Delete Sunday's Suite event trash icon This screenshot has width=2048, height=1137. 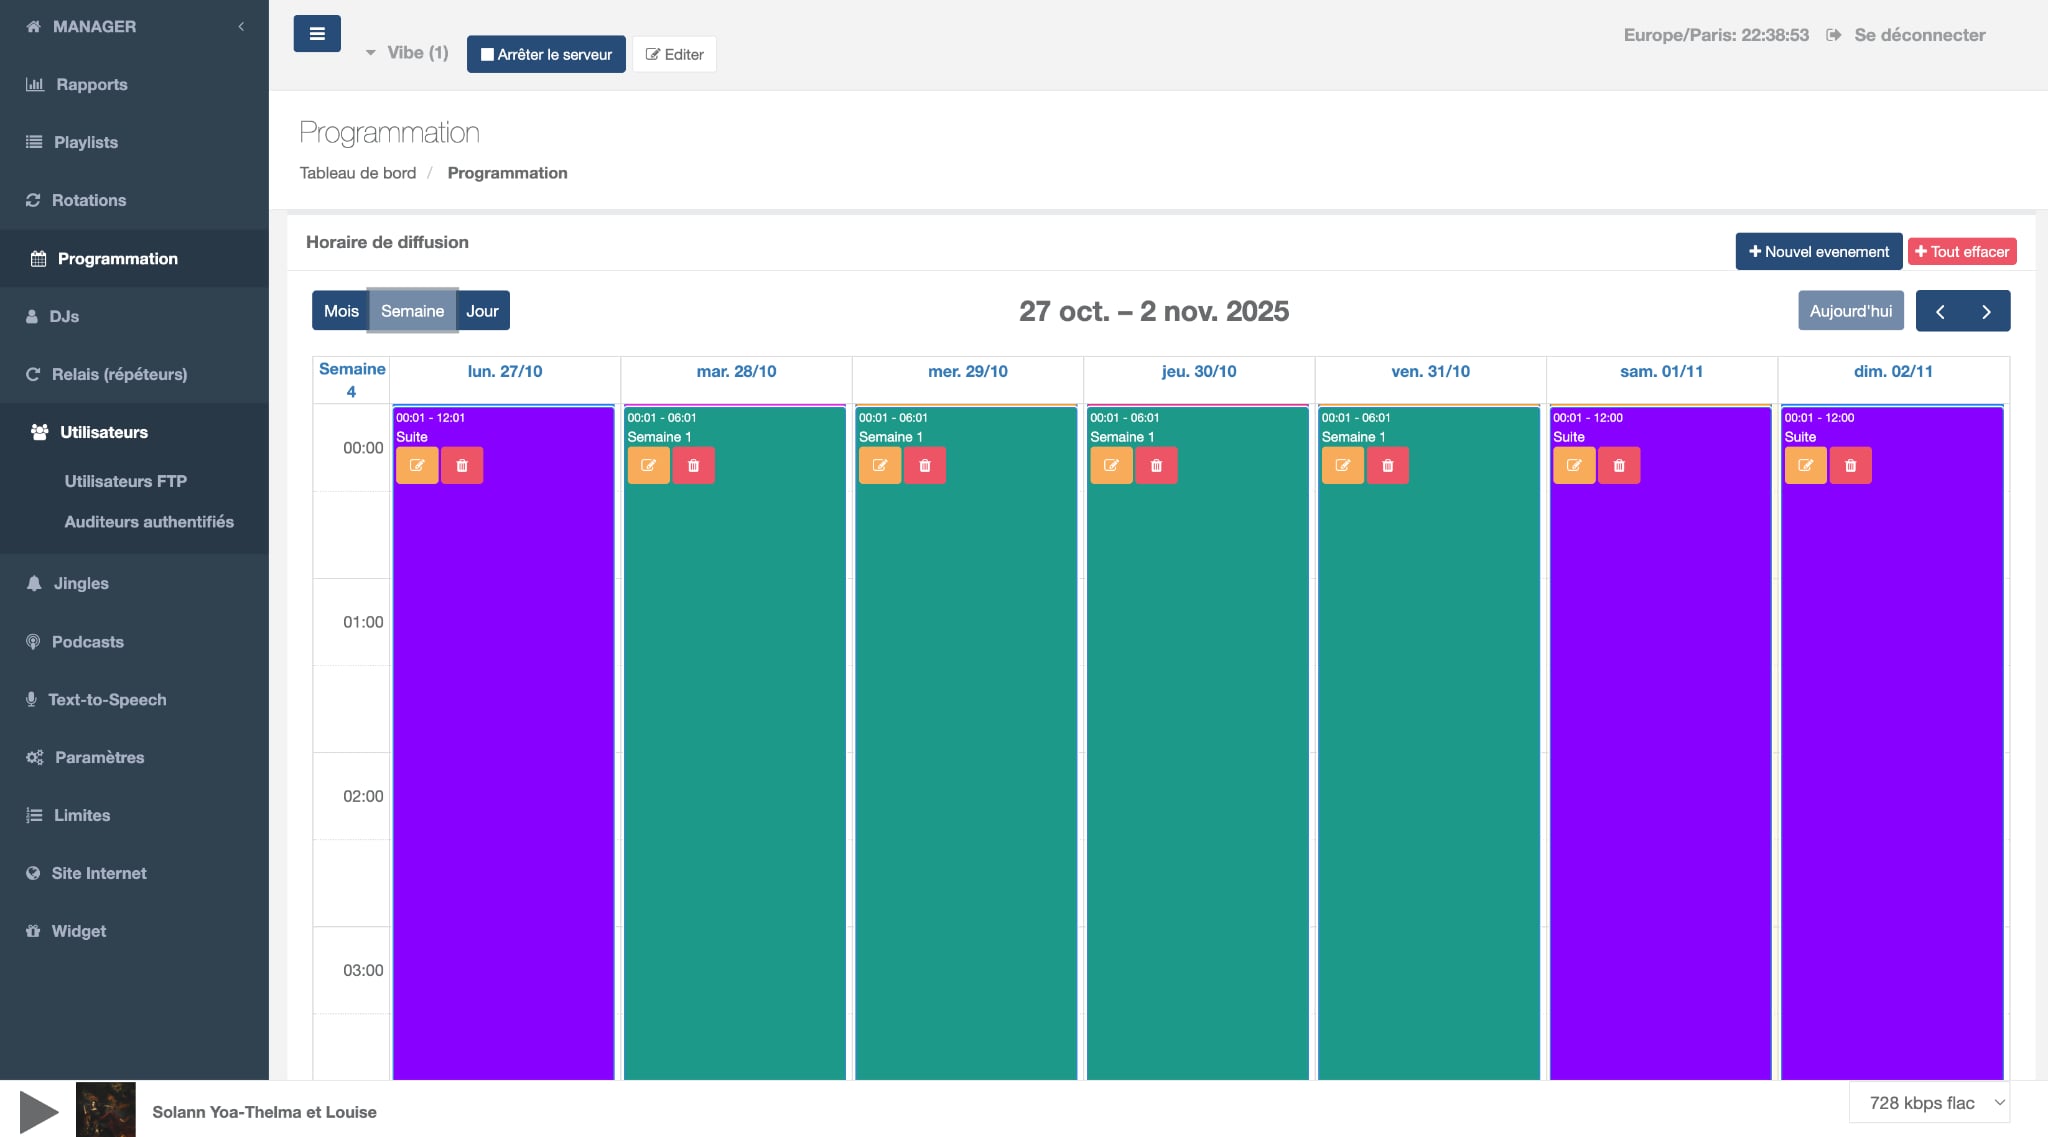[1850, 465]
